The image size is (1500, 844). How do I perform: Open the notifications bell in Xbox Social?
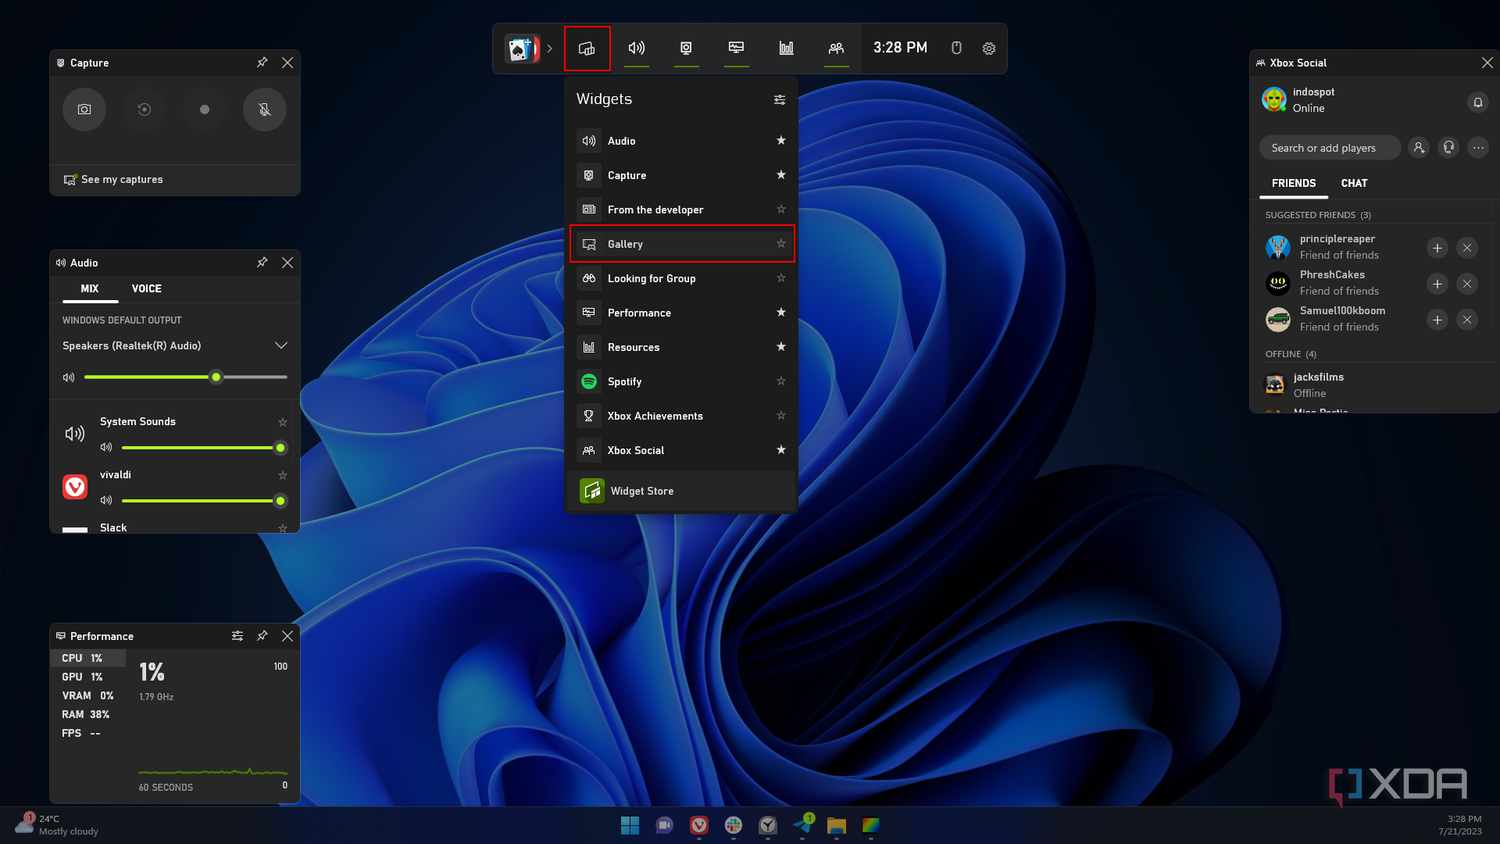pos(1477,102)
